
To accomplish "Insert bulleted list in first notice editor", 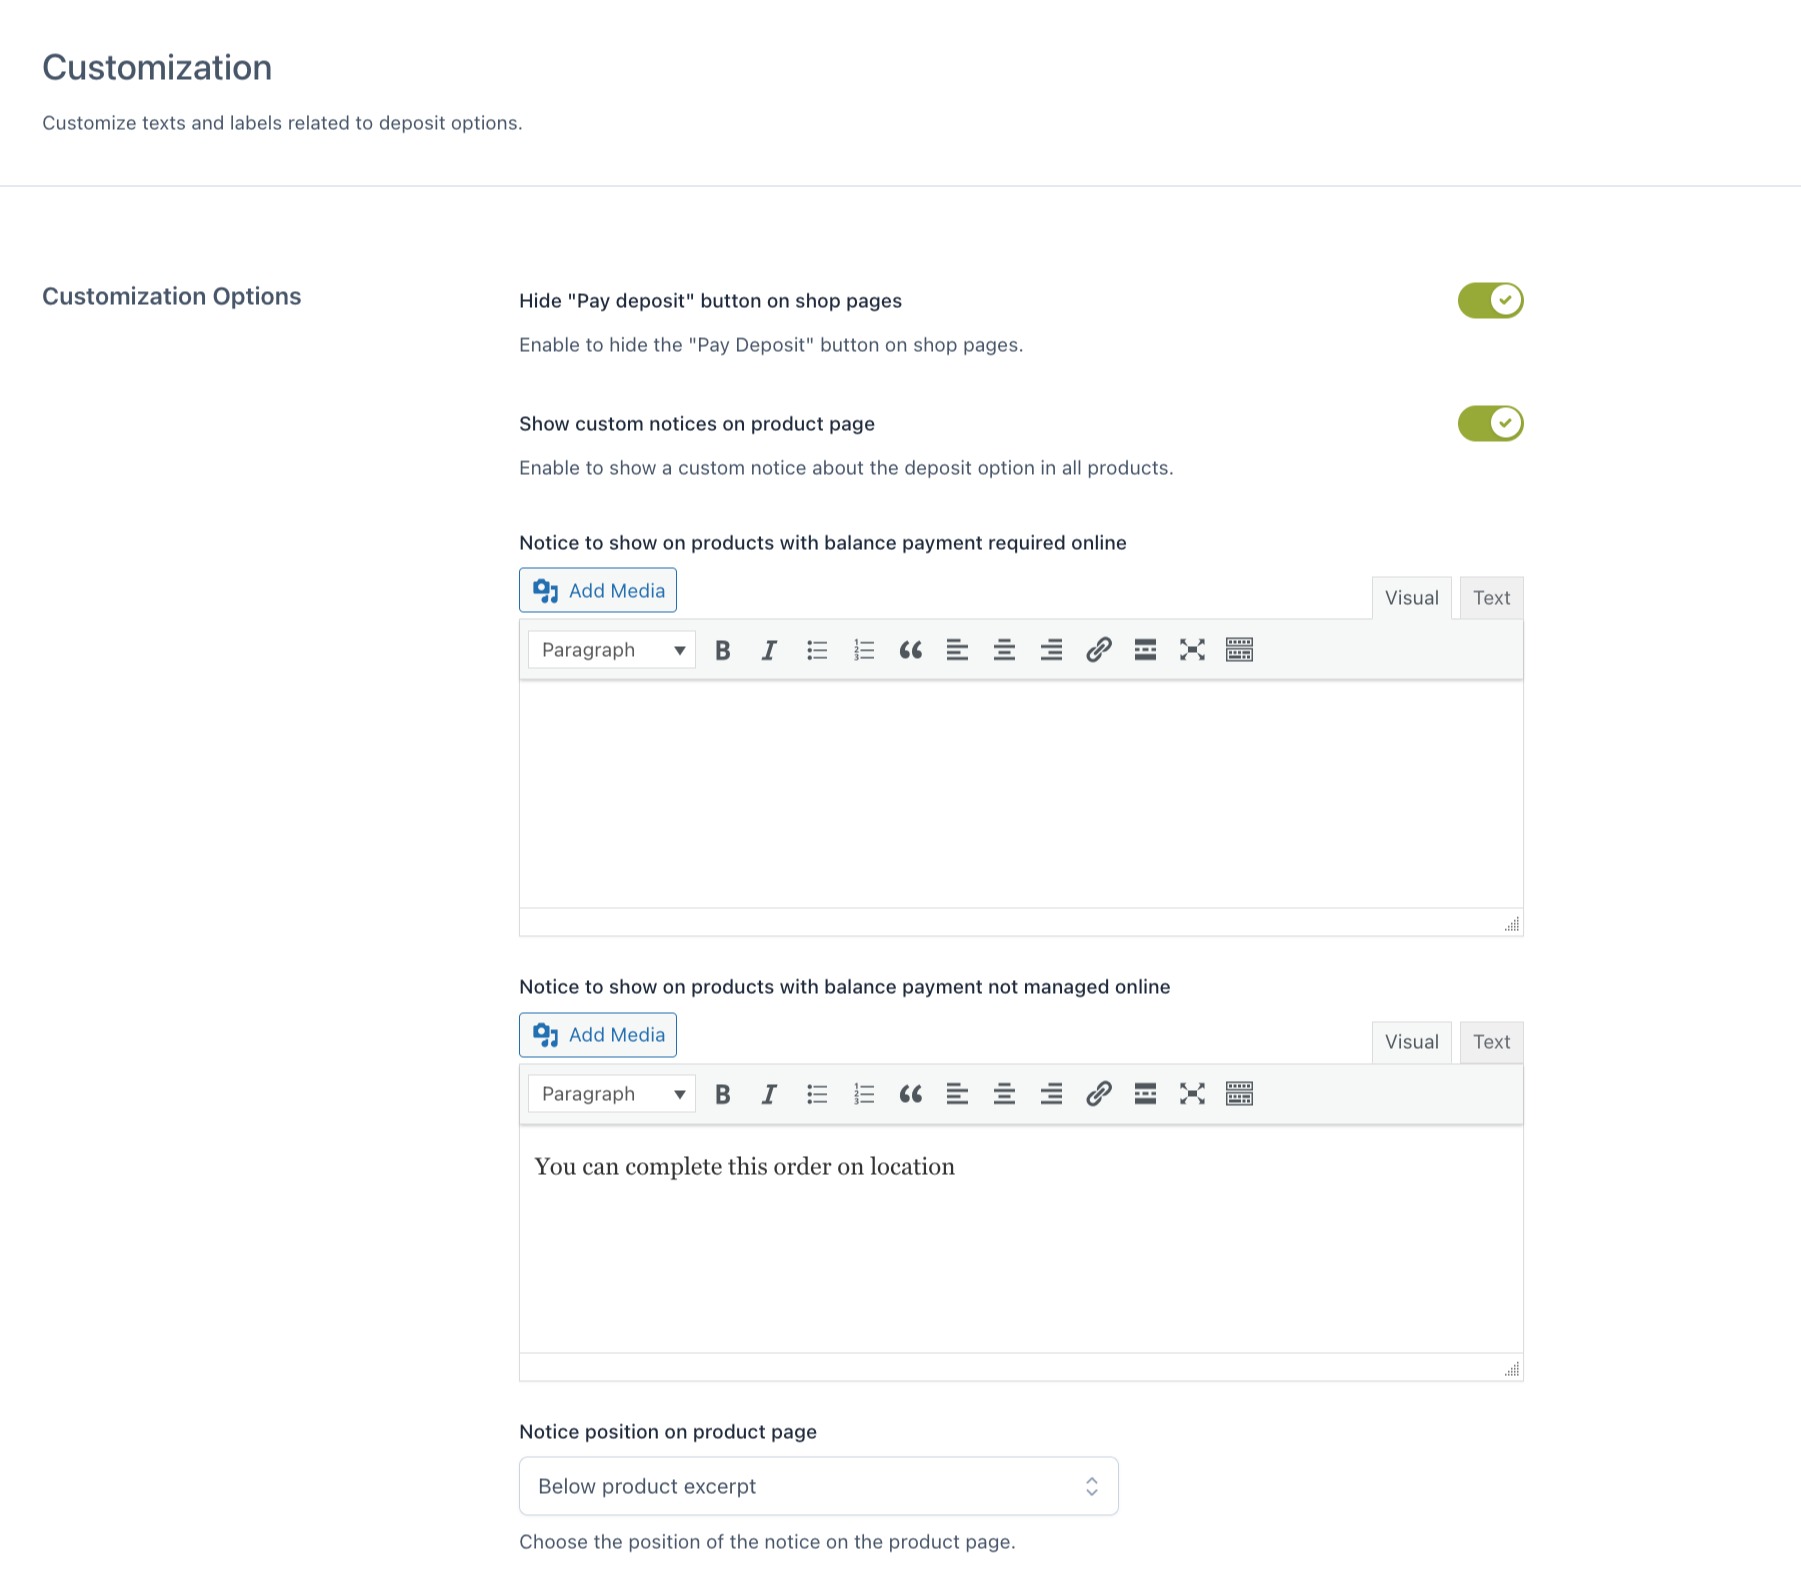I will point(817,651).
